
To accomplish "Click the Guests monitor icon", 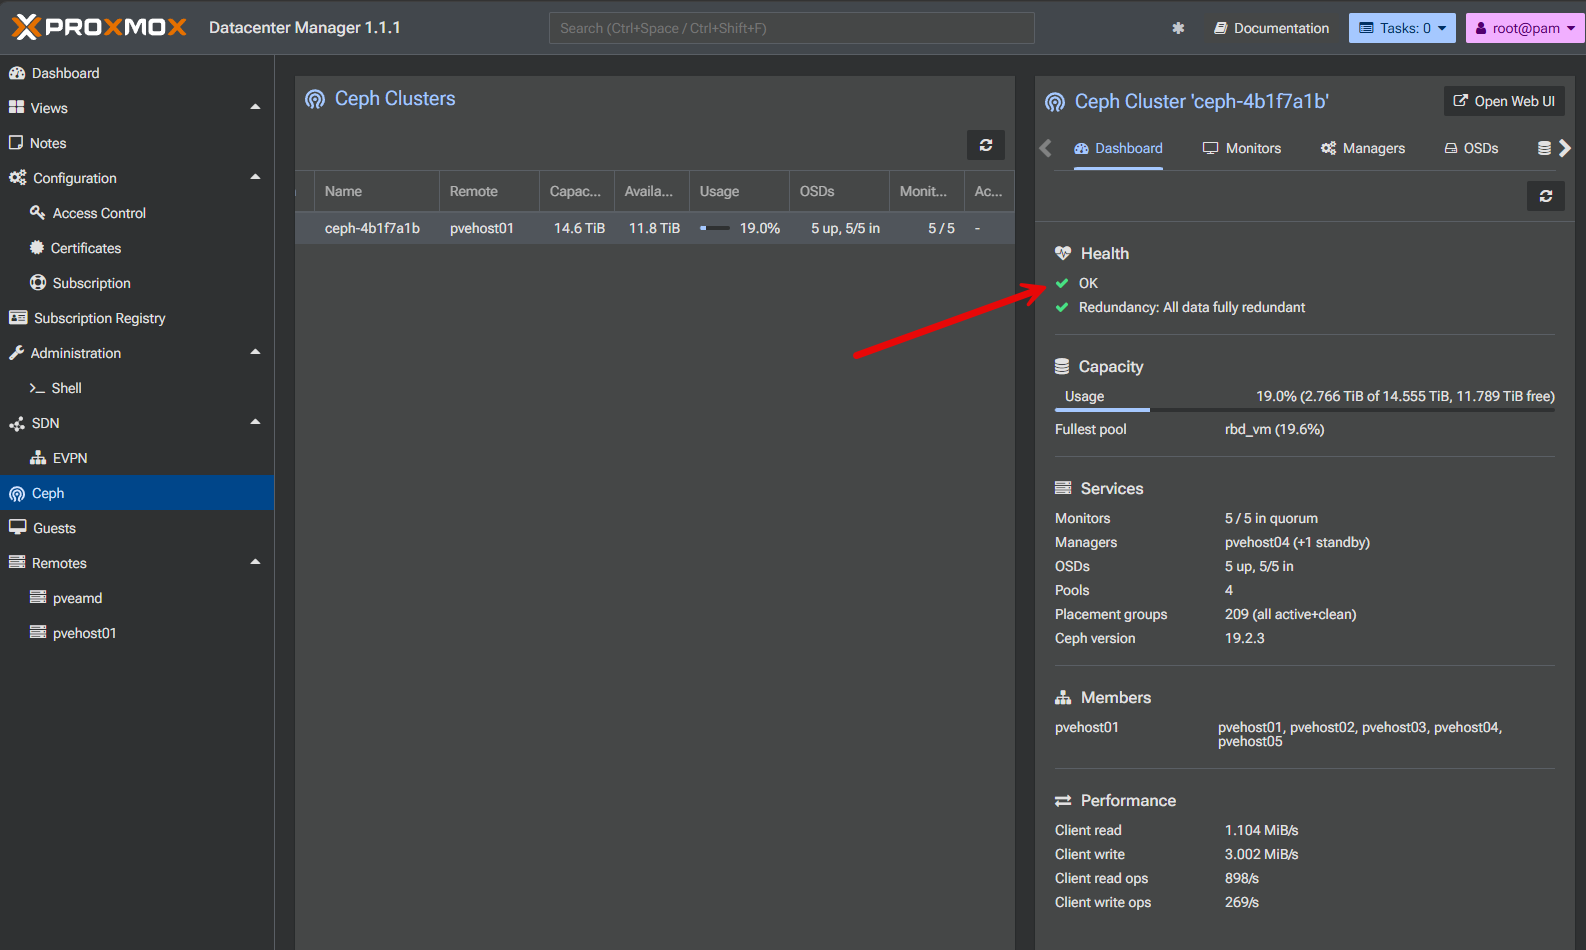I will click(x=17, y=527).
